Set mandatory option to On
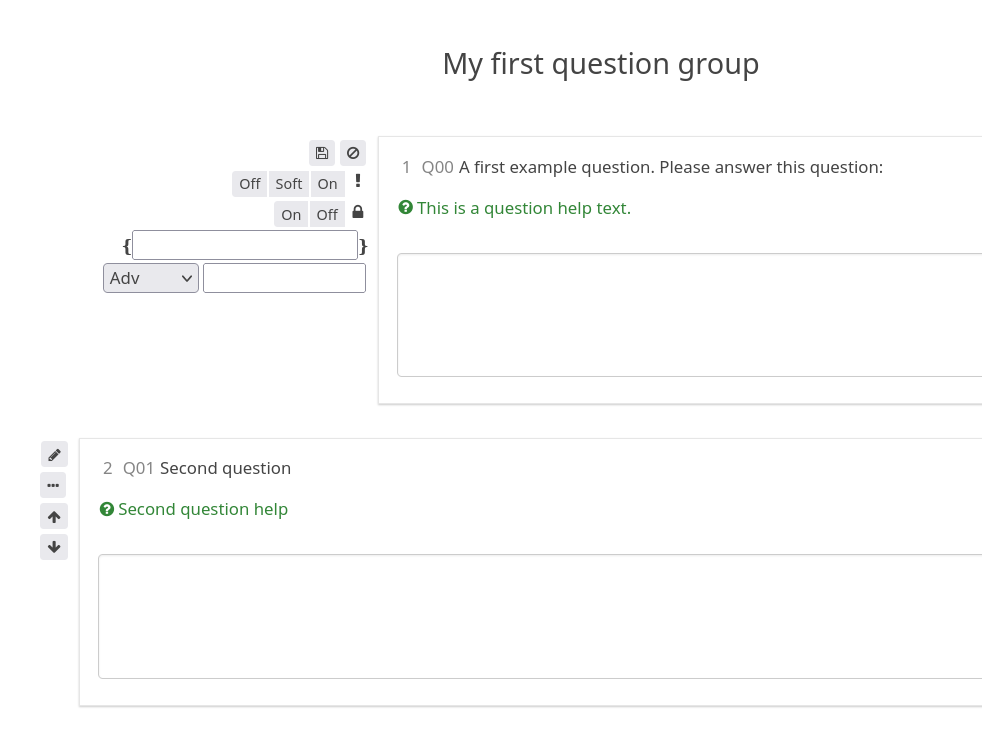 pyautogui.click(x=327, y=184)
